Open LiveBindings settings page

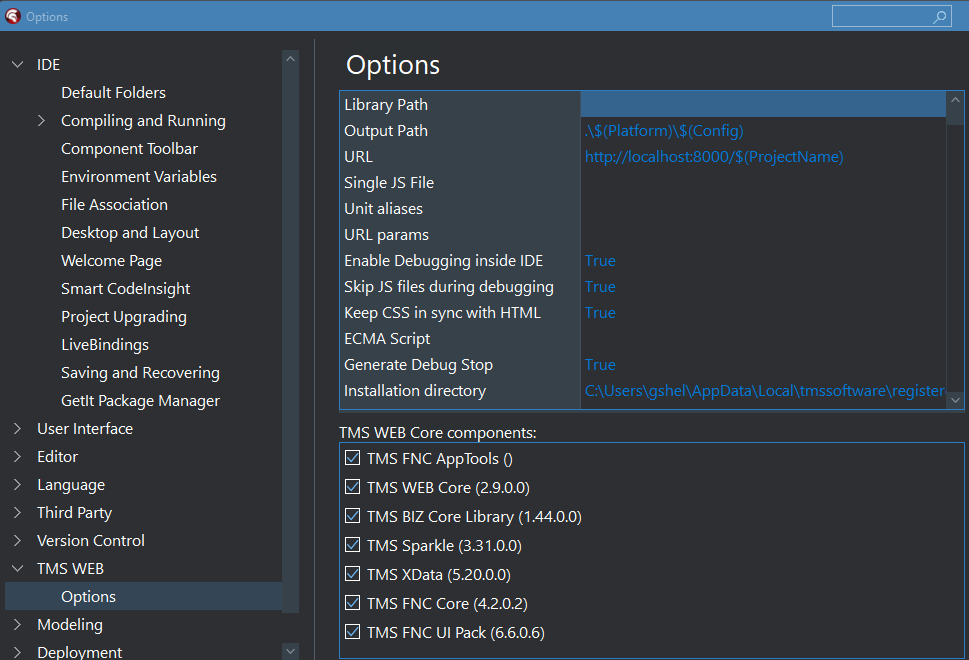(x=105, y=345)
